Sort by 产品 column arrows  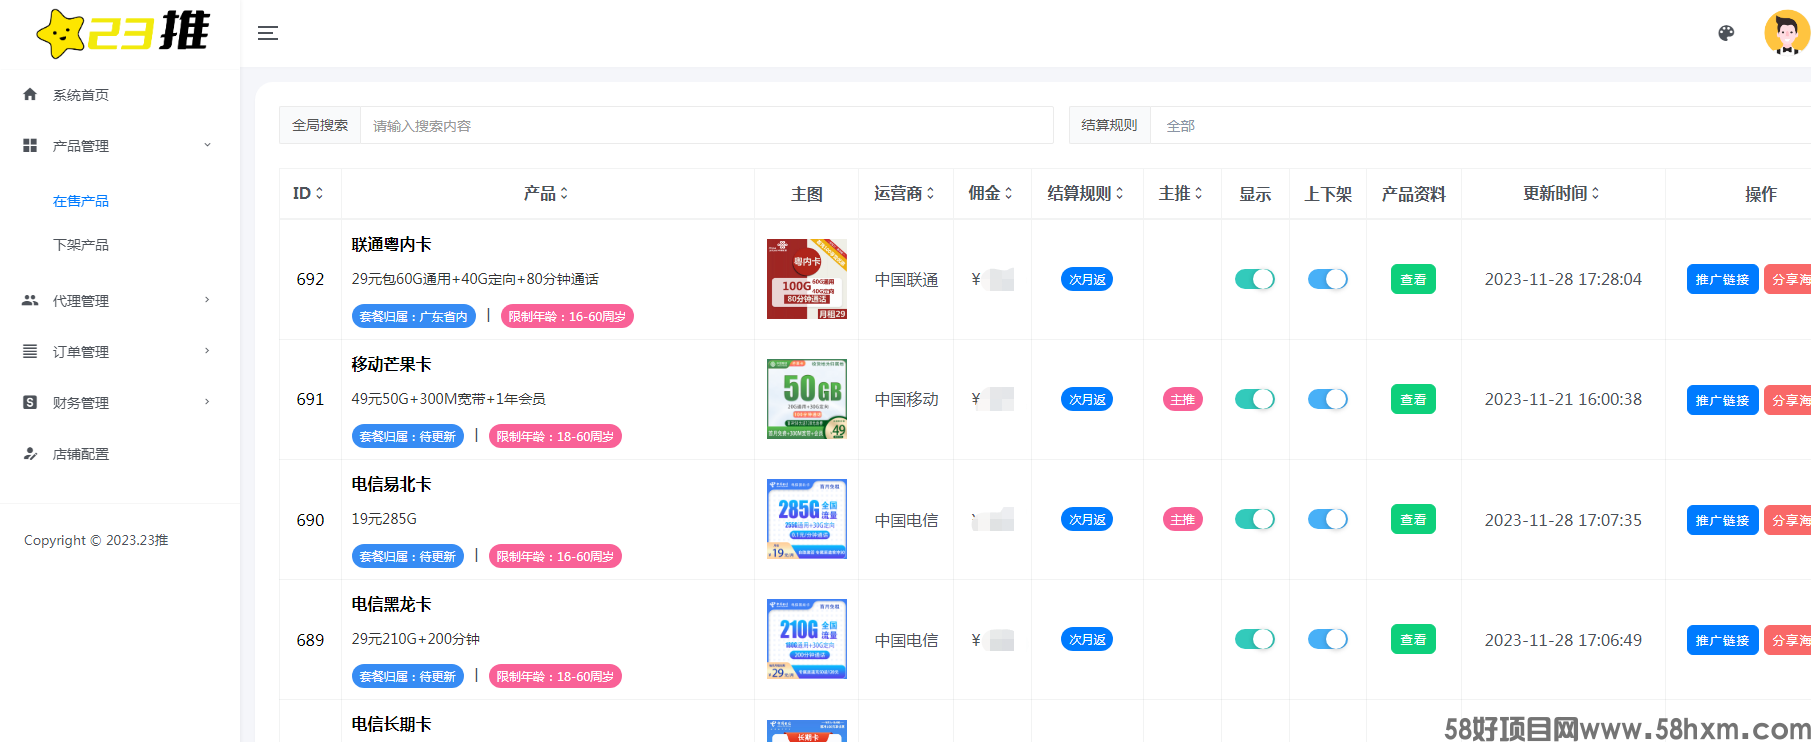pyautogui.click(x=564, y=193)
